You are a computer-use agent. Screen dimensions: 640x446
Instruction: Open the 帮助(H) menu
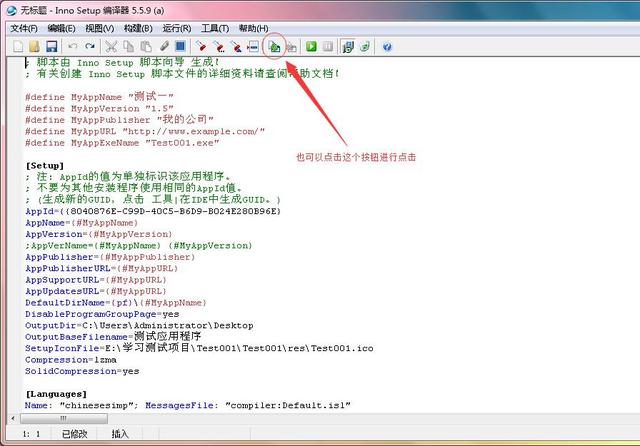(x=253, y=28)
